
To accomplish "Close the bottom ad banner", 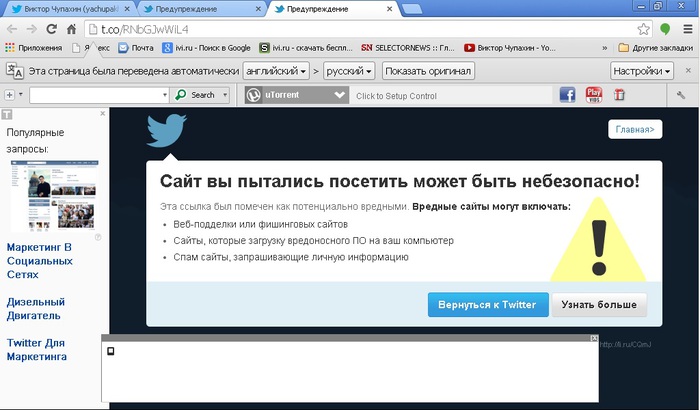I will 594,339.
